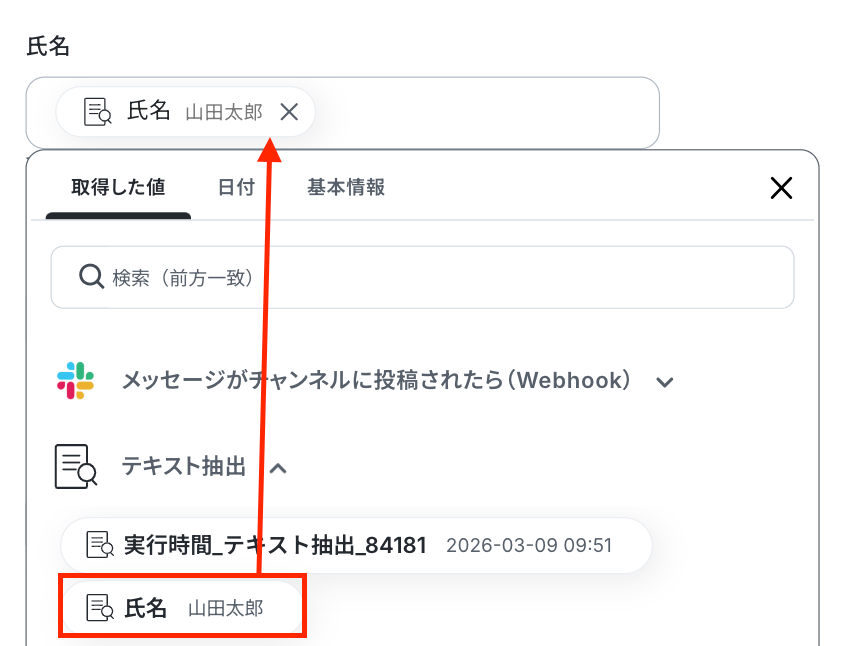This screenshot has height=646, width=852.
Task: Click the 2026-03-09 09:51 timestamp text
Action: pos(529,545)
